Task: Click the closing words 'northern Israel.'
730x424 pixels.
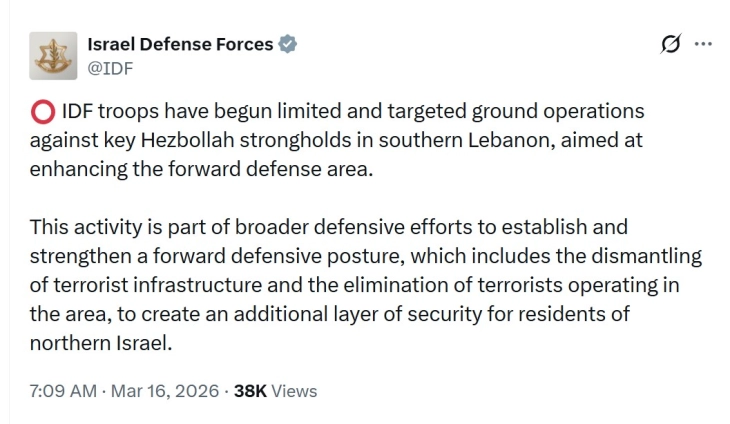Action: pyautogui.click(x=101, y=343)
